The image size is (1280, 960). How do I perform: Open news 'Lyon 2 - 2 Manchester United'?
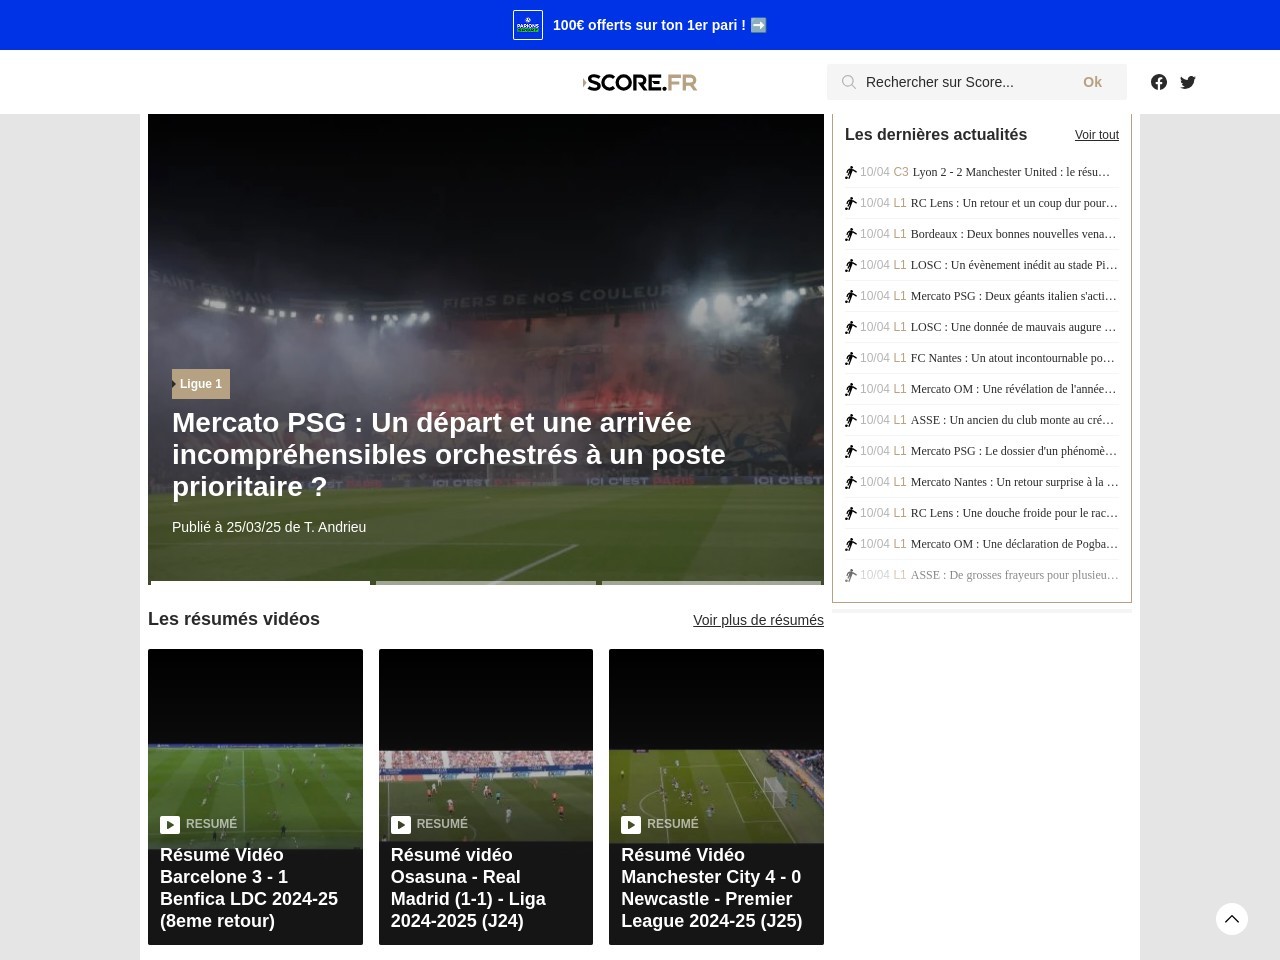click(x=1011, y=172)
